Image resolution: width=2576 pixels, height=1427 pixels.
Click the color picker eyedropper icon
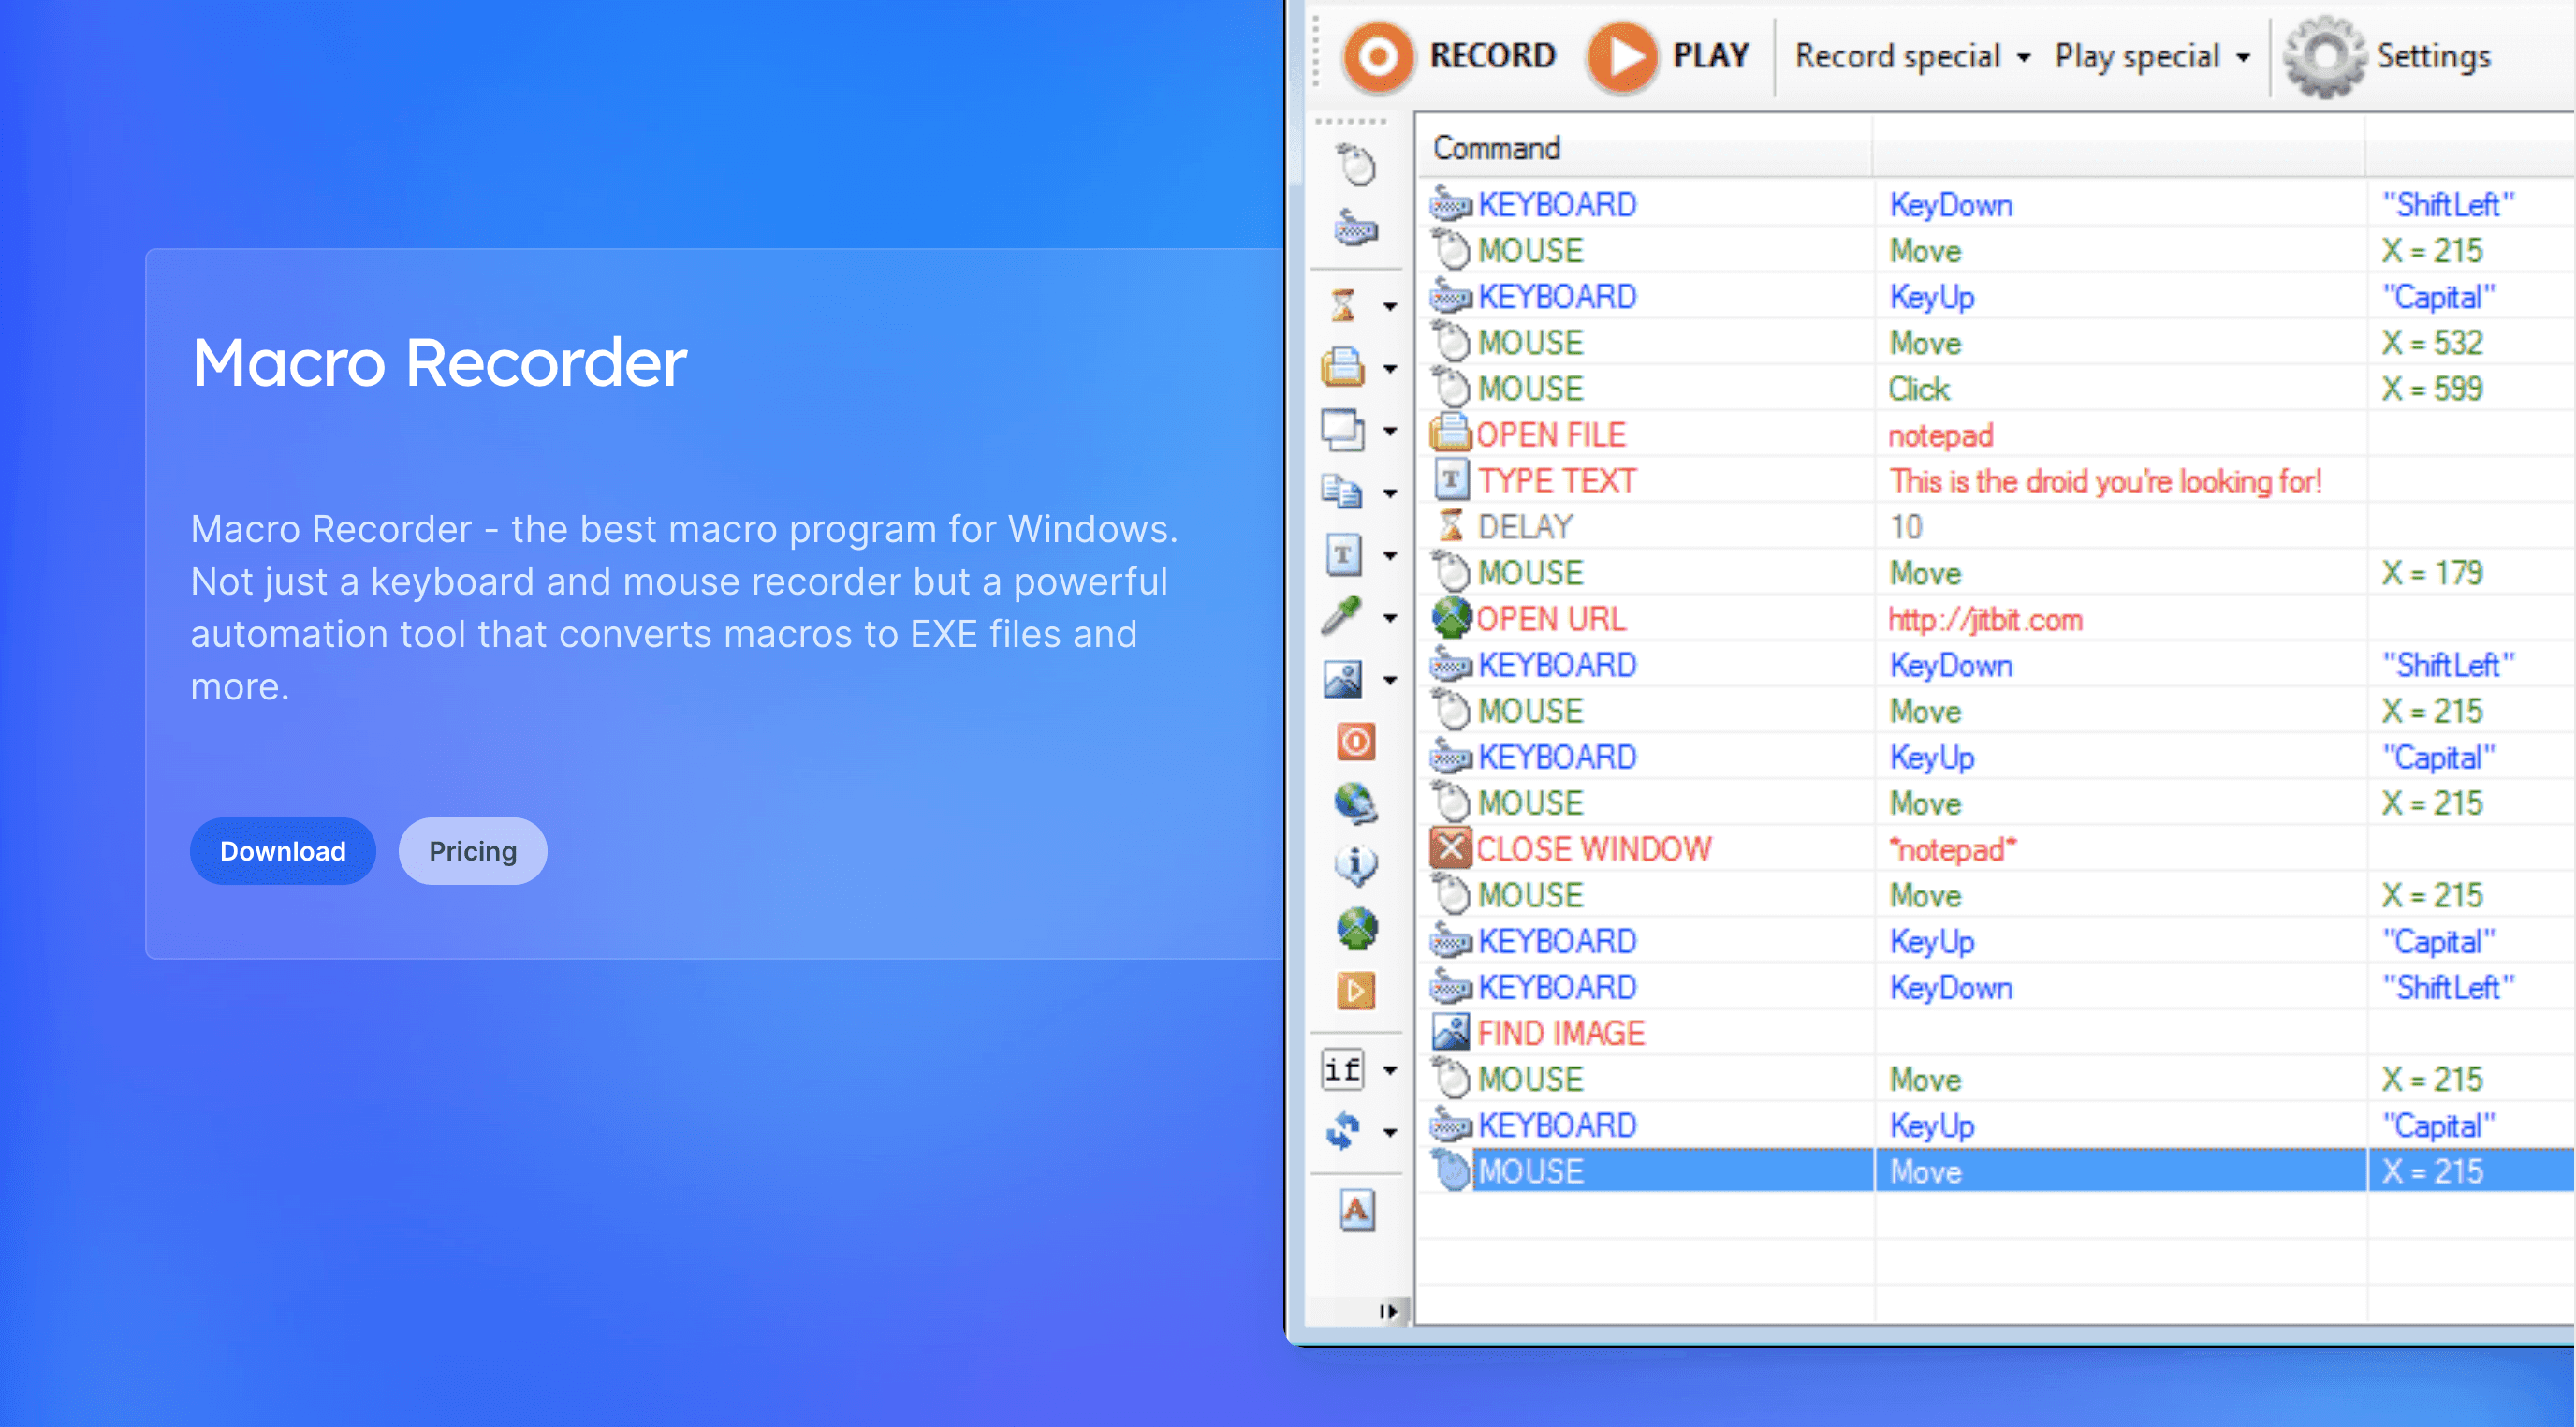pos(1343,616)
